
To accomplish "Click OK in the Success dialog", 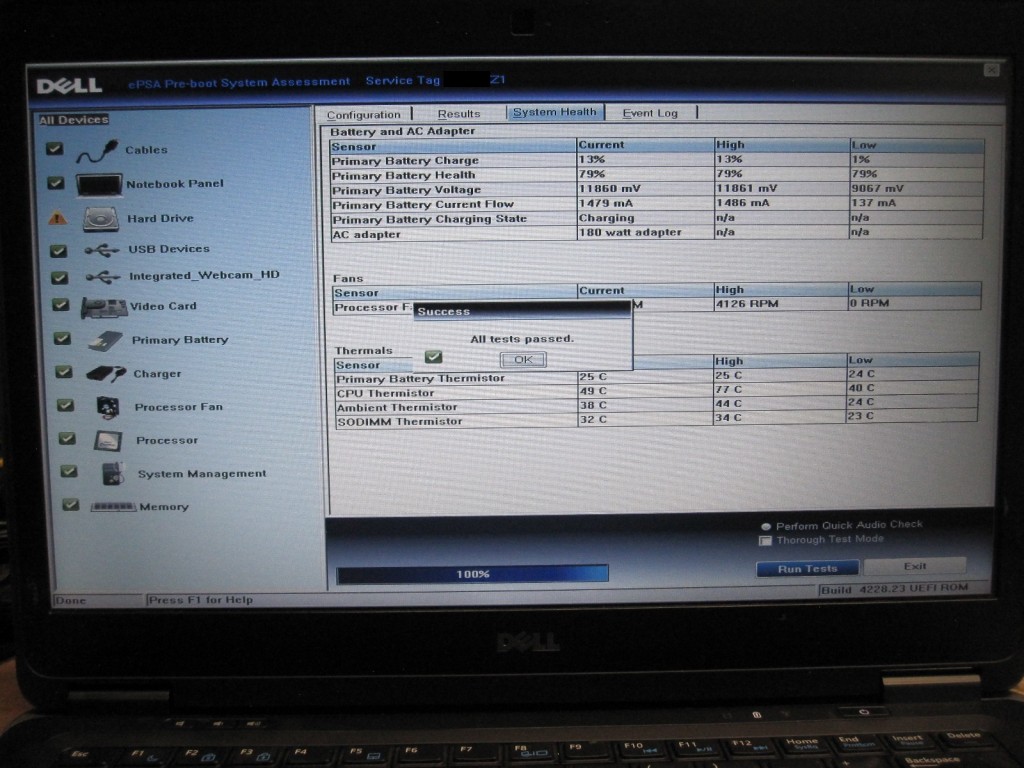I will pyautogui.click(x=523, y=360).
